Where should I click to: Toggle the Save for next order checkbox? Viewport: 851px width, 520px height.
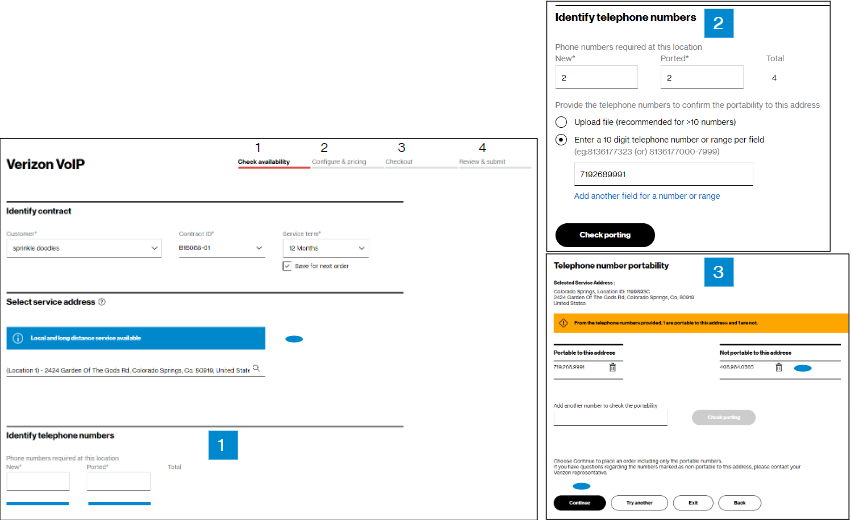coord(287,266)
